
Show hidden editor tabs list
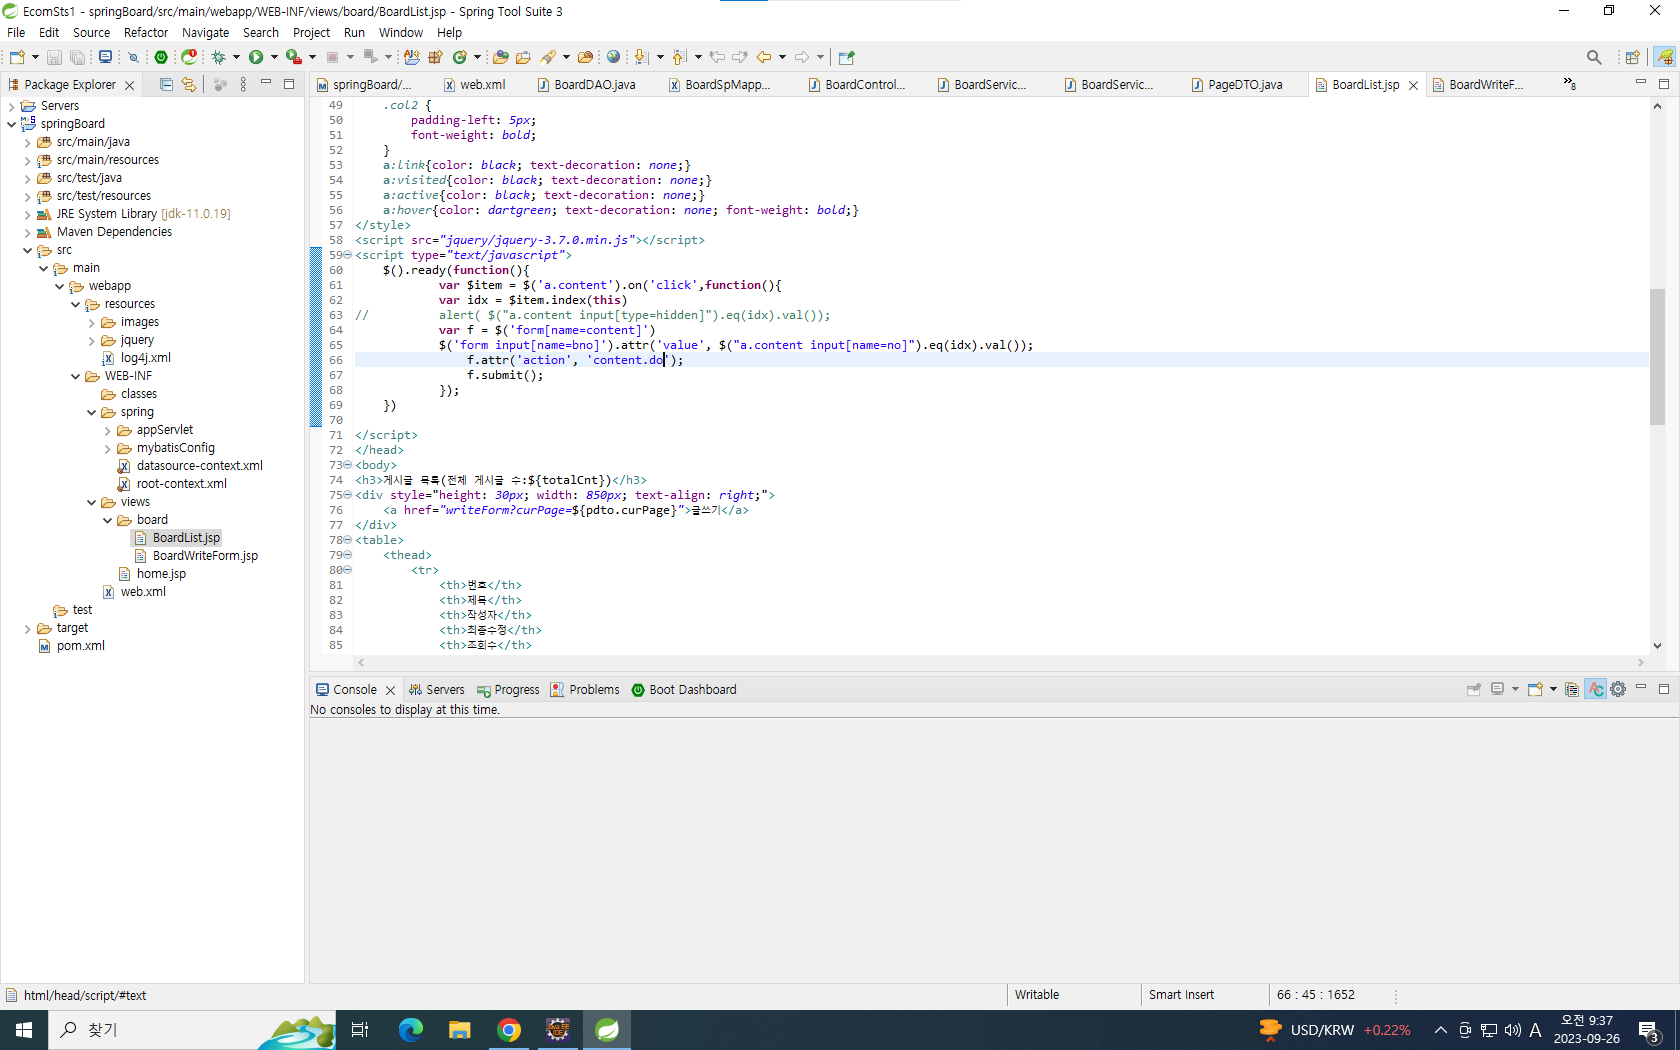(1570, 84)
